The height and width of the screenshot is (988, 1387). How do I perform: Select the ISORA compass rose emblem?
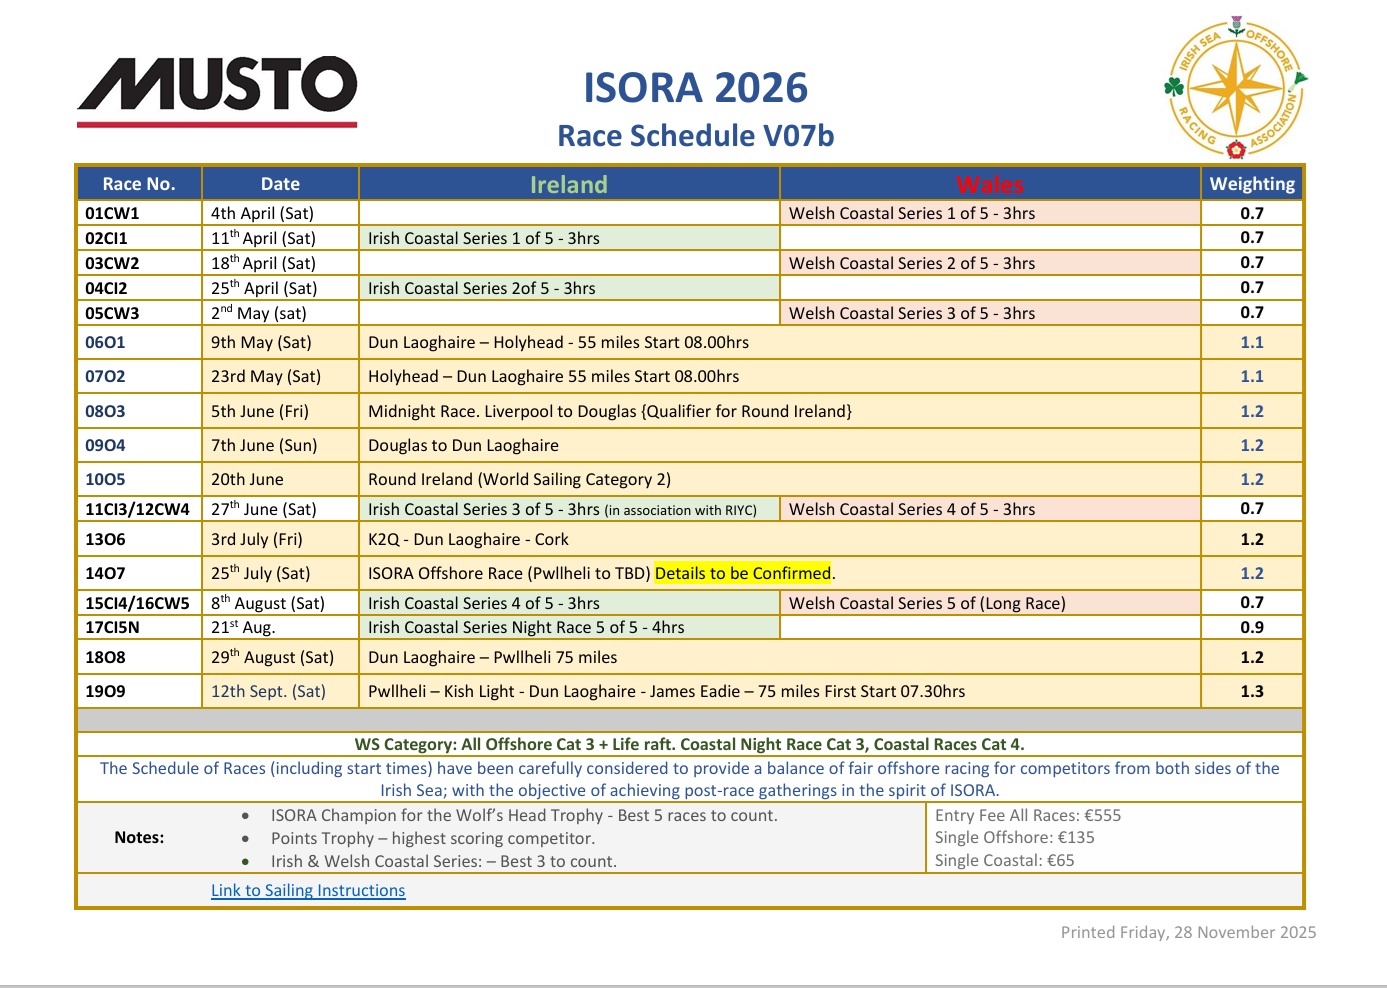coord(1237,88)
